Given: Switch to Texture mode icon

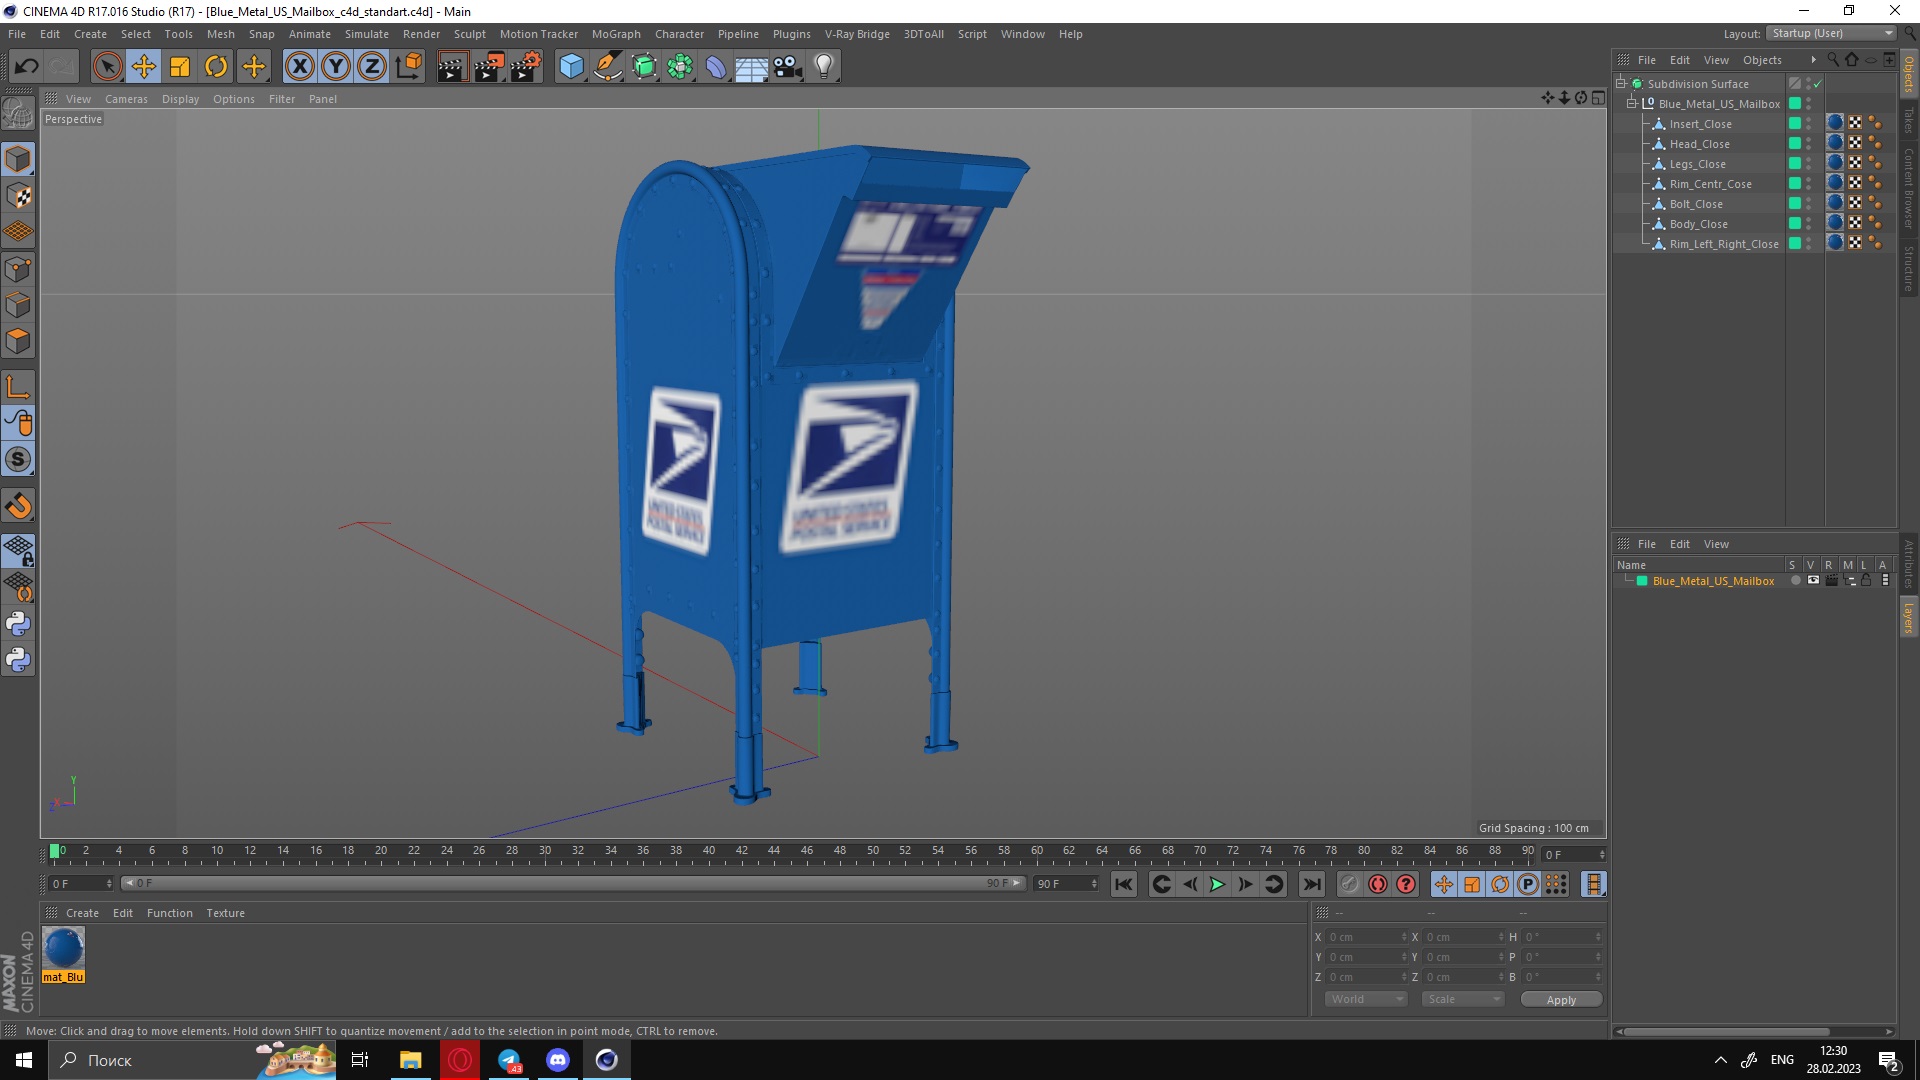Looking at the screenshot, I should pyautogui.click(x=18, y=196).
